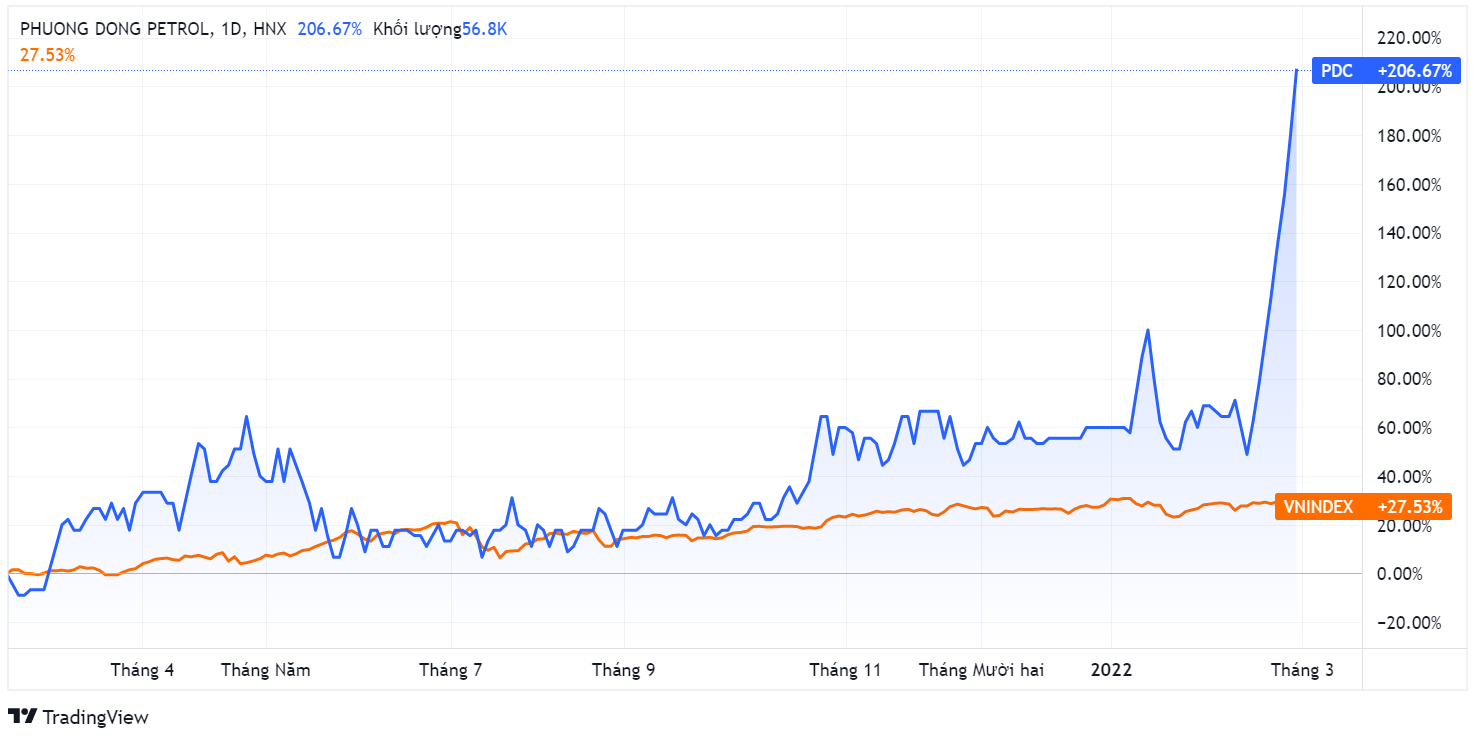Click the 220.00% price scale label
This screenshot has width=1482, height=743.
(1409, 38)
